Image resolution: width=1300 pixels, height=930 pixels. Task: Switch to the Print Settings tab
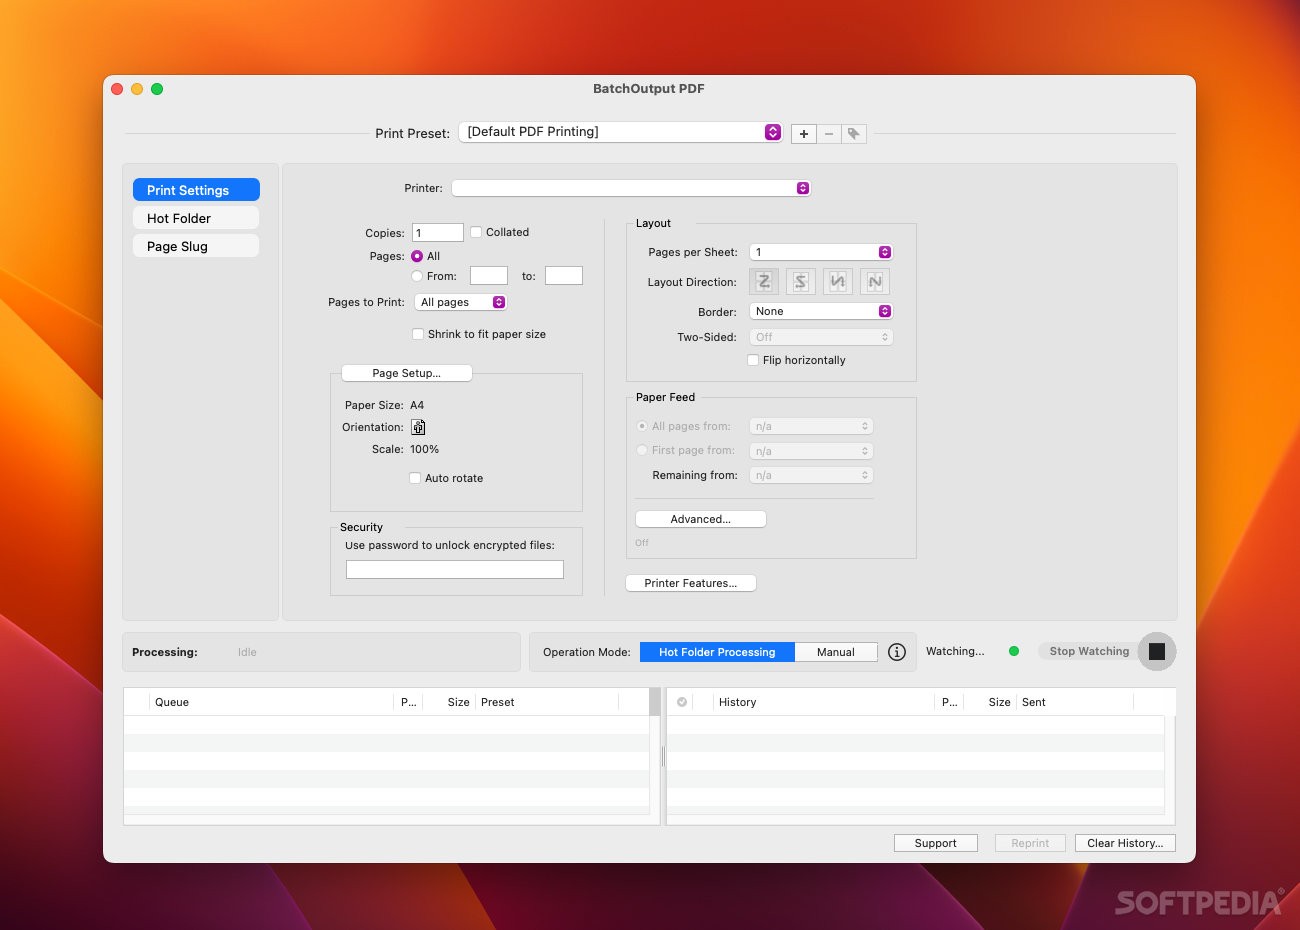coord(196,190)
